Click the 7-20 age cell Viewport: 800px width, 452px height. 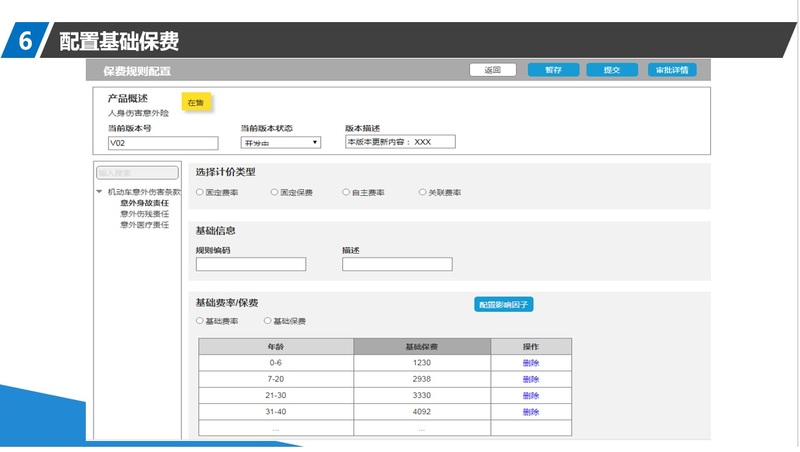pyautogui.click(x=276, y=379)
